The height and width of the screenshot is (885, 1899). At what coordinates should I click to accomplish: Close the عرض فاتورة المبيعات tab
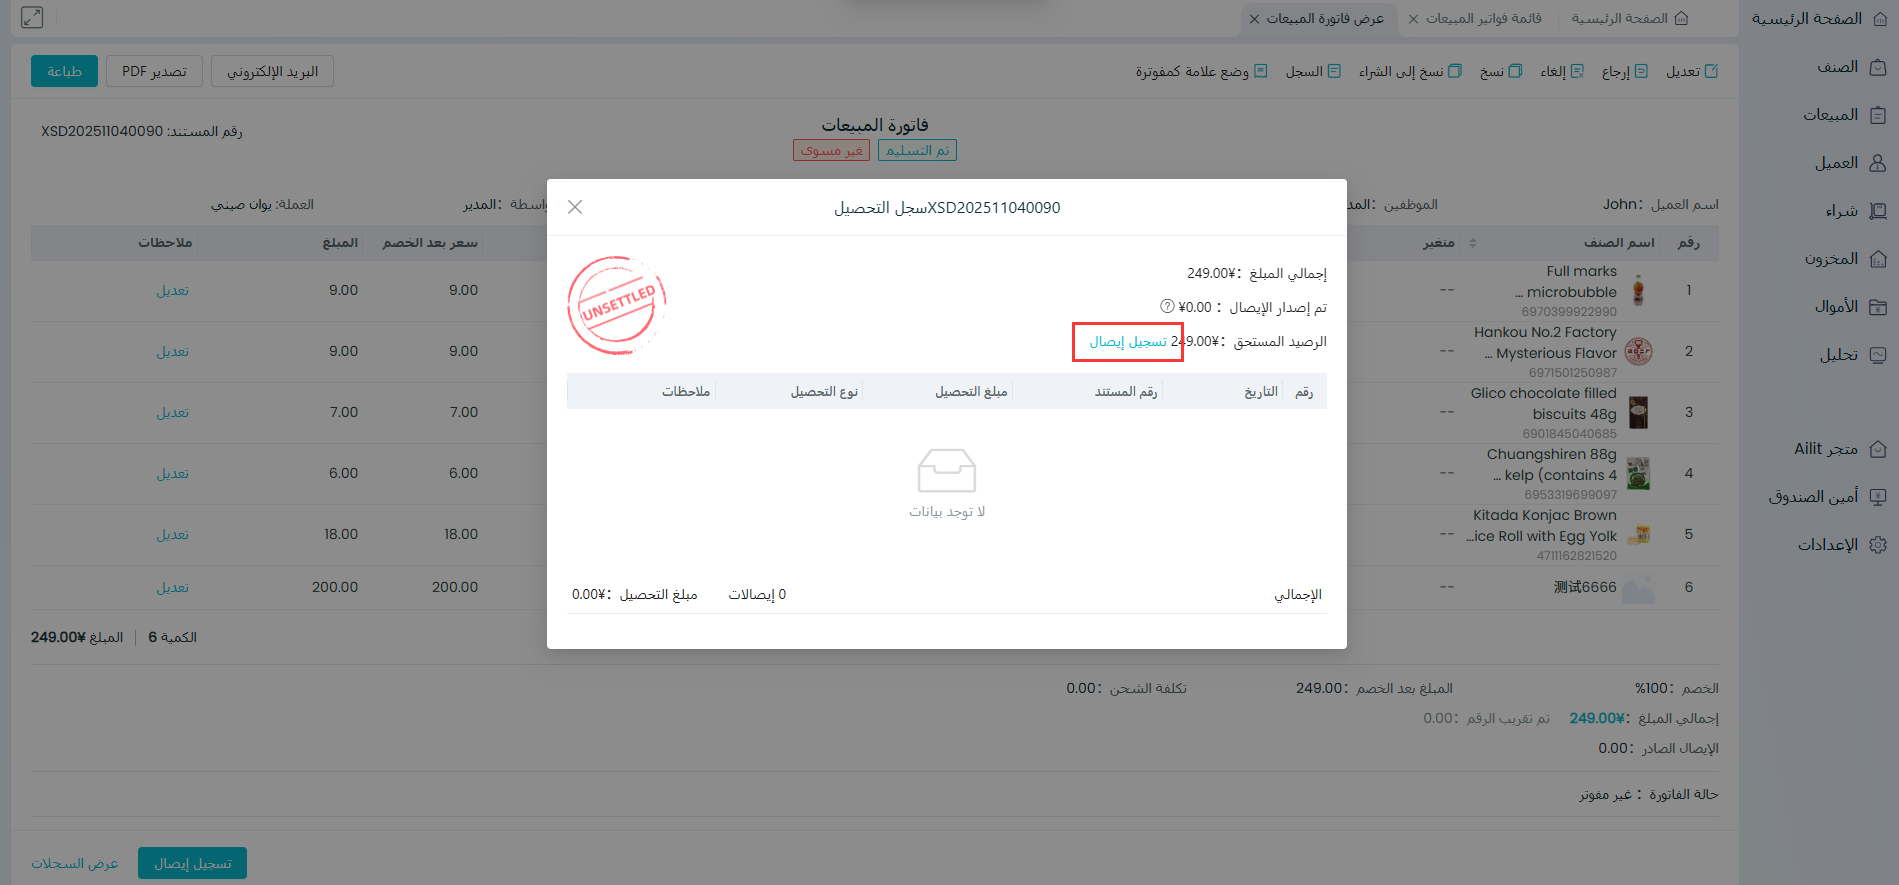pyautogui.click(x=1254, y=19)
